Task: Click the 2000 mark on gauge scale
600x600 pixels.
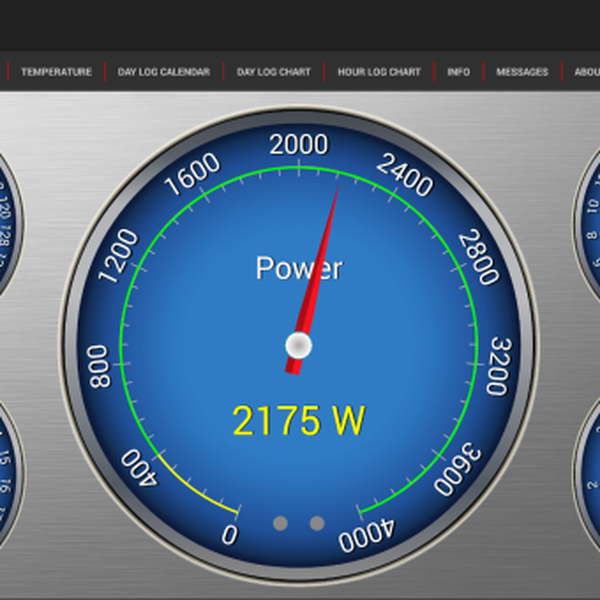Action: coord(298,146)
